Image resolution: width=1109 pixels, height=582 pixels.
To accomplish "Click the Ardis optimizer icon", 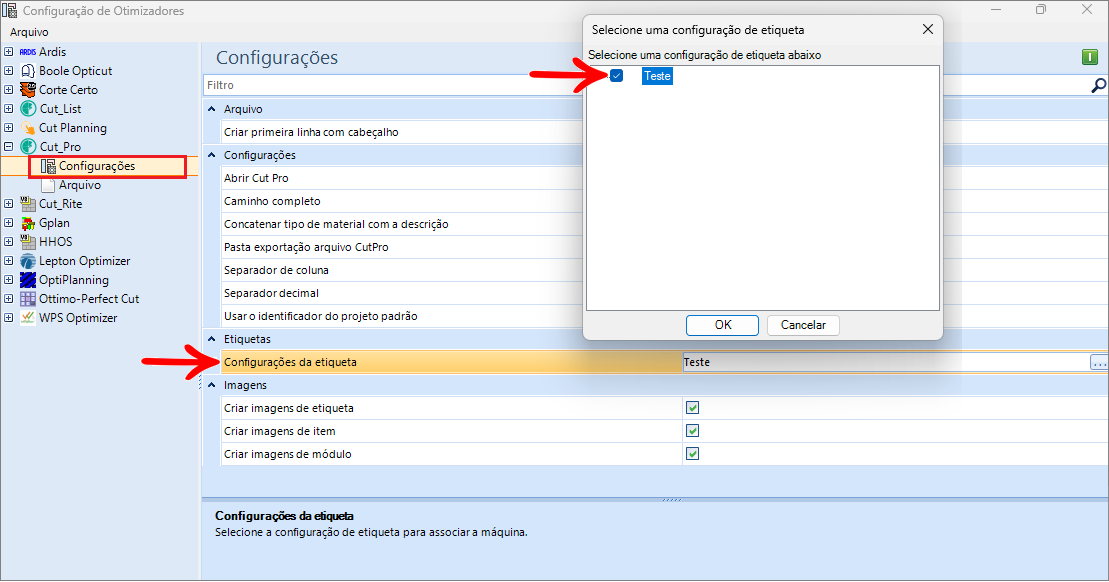I will [x=28, y=52].
